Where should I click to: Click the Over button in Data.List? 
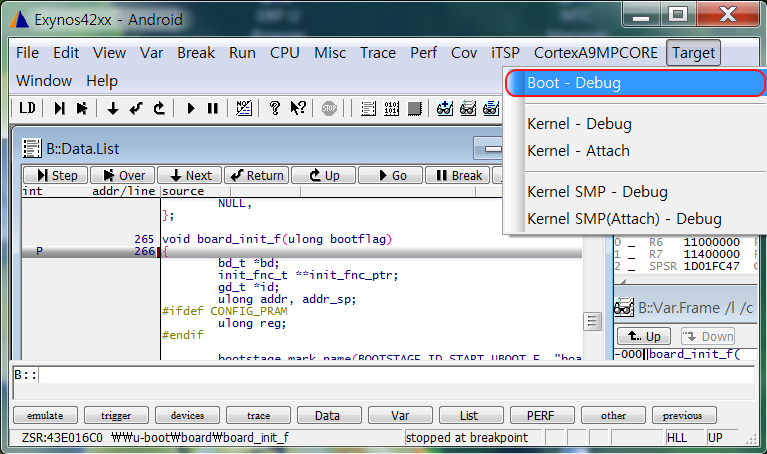pyautogui.click(x=121, y=175)
